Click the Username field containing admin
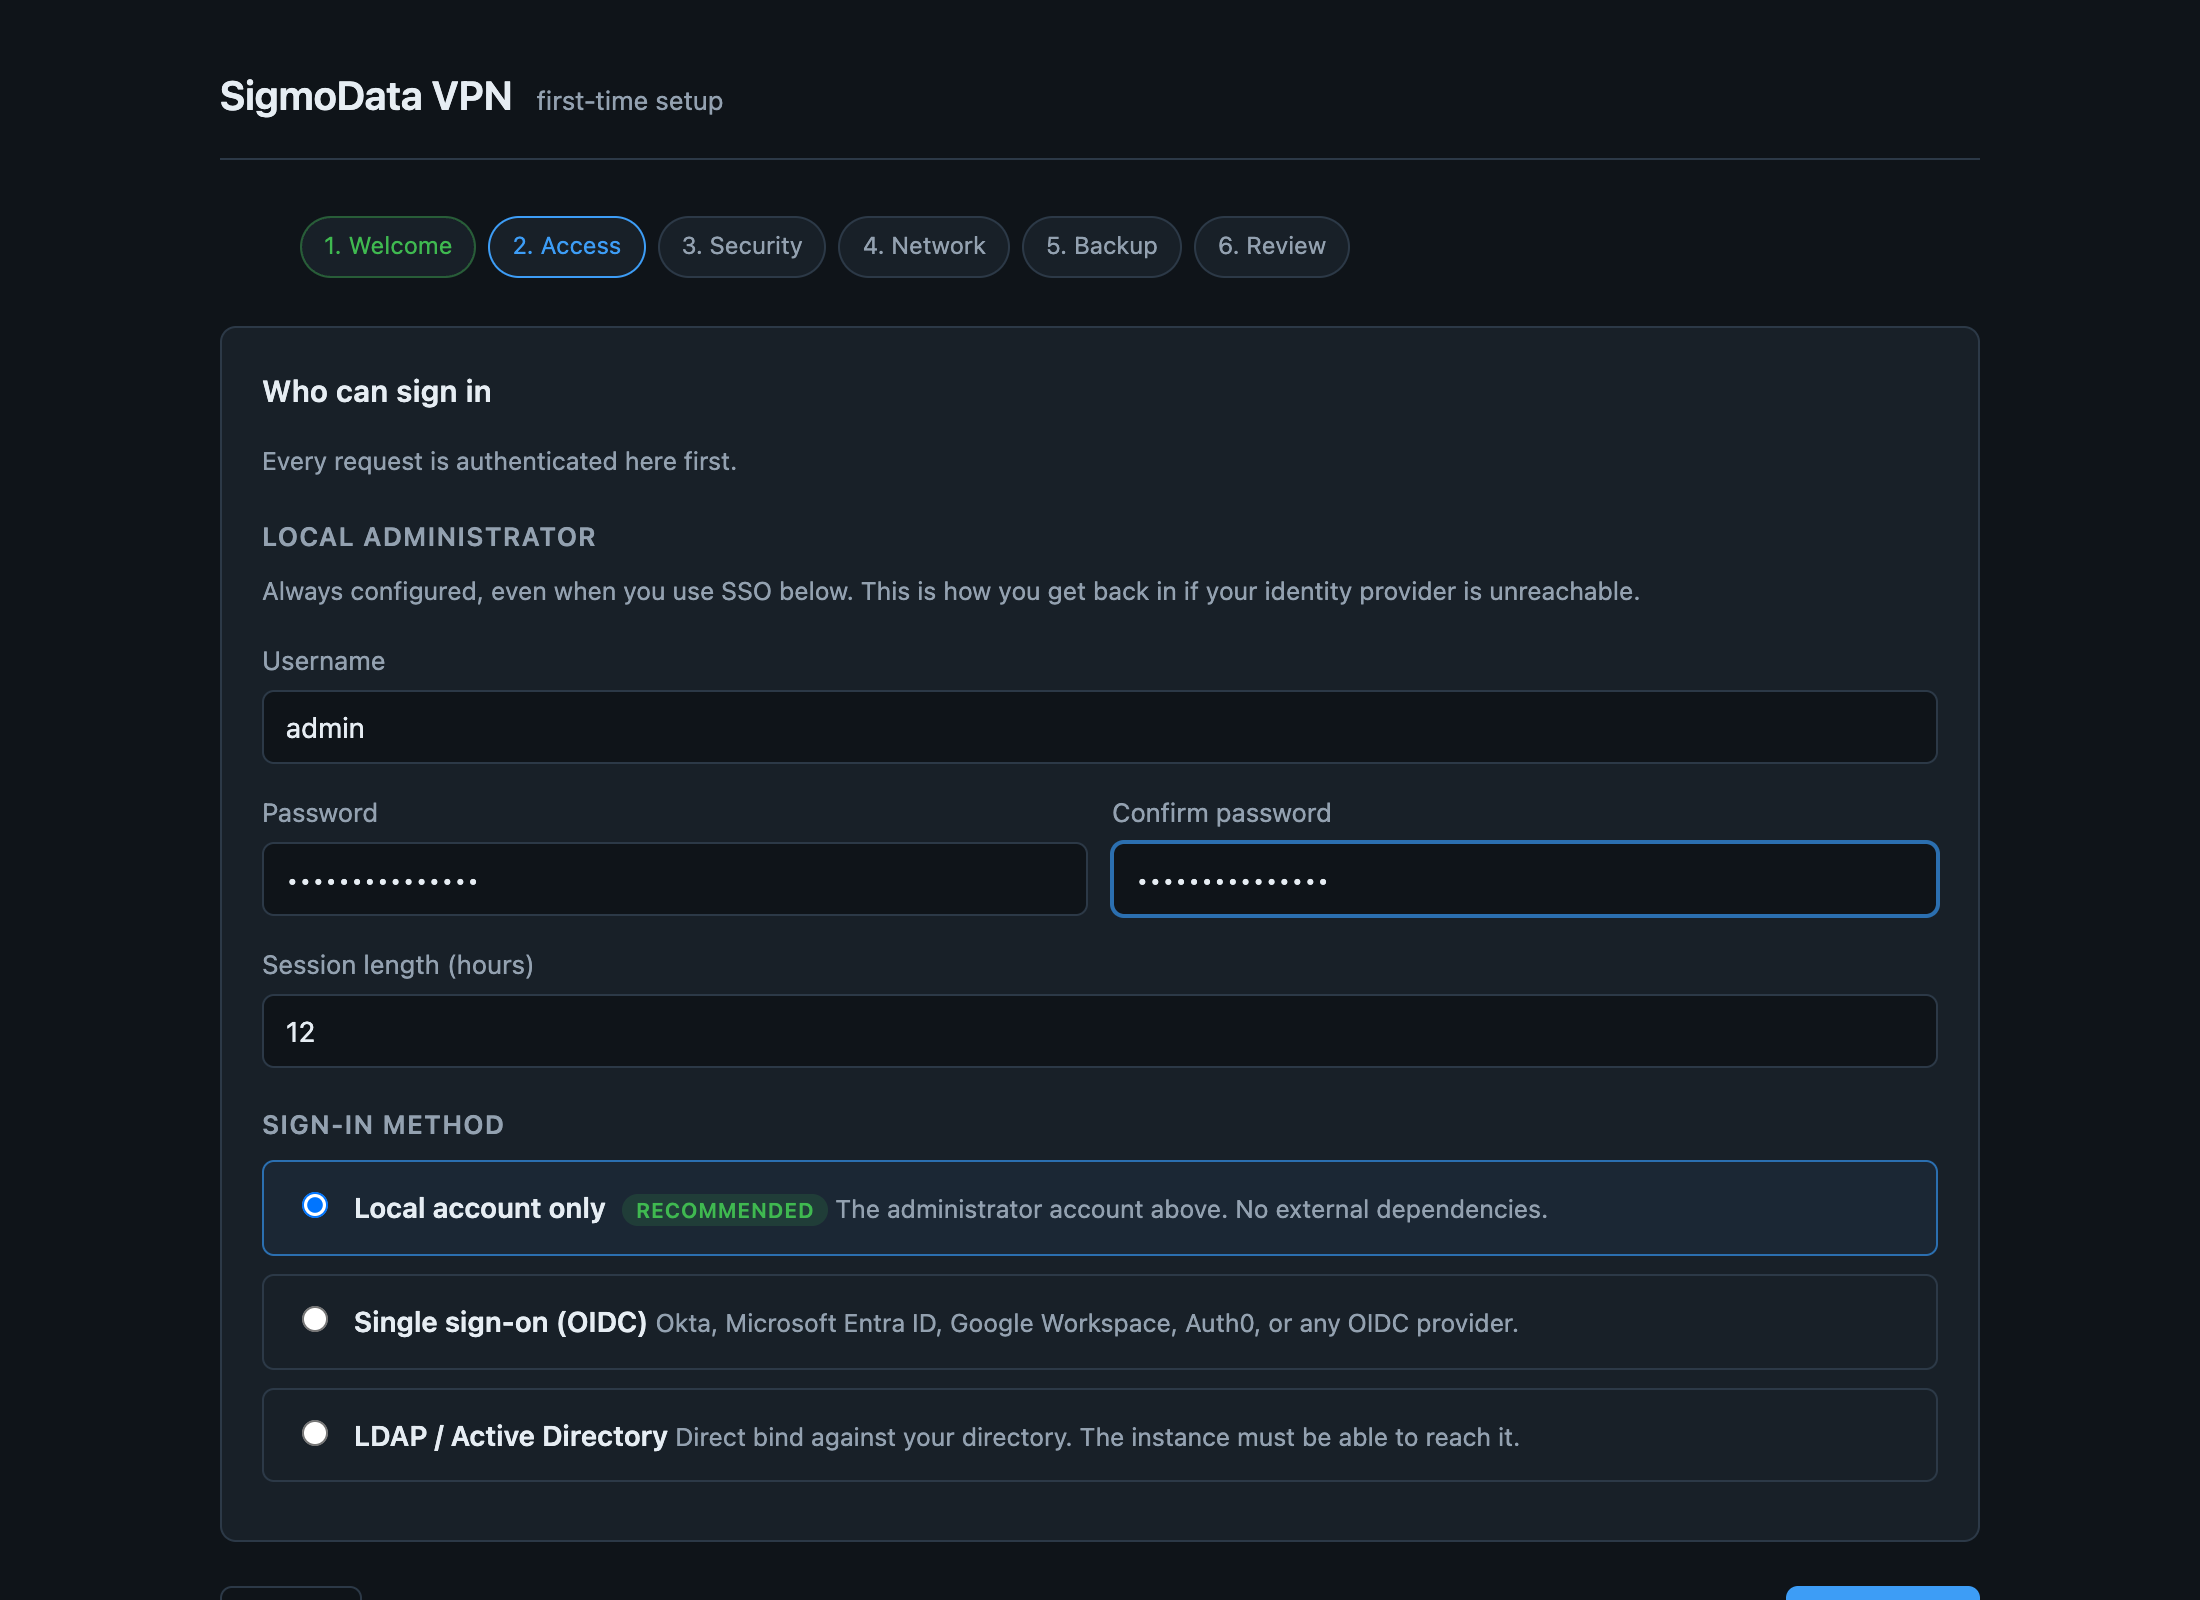2200x1600 pixels. point(1099,727)
